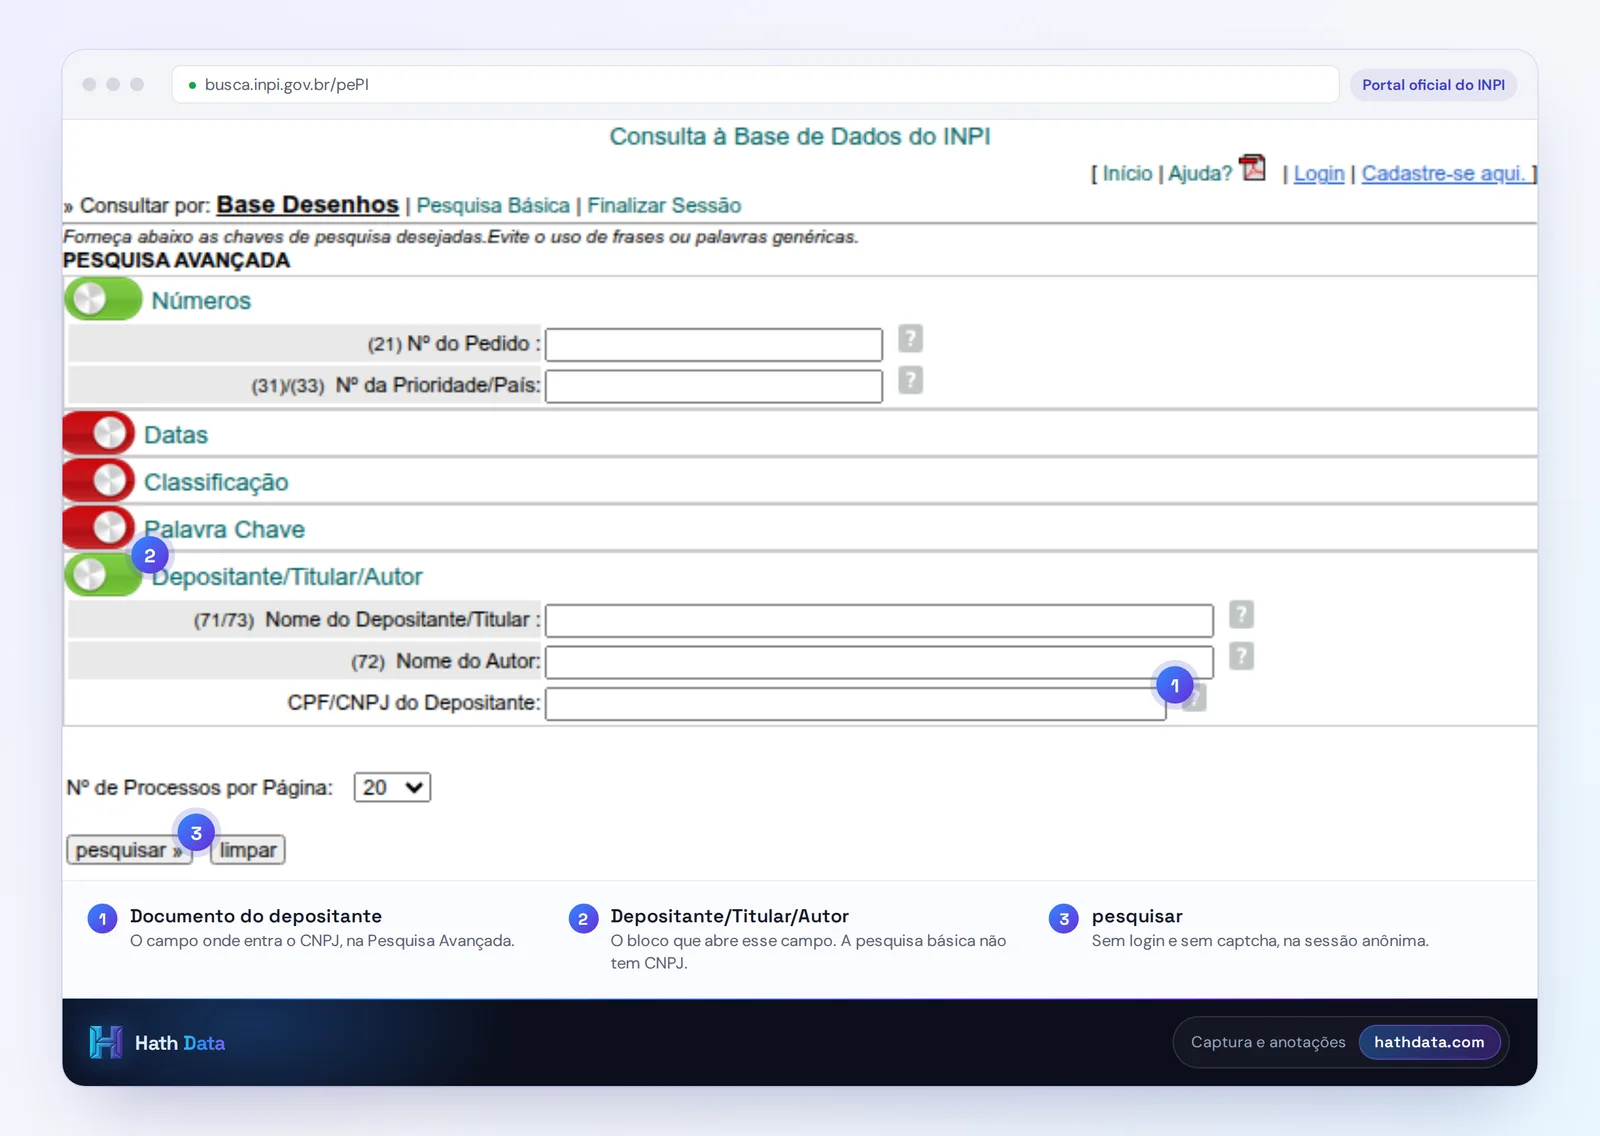
Task: Select Base Desenhos database link
Action: coord(307,205)
